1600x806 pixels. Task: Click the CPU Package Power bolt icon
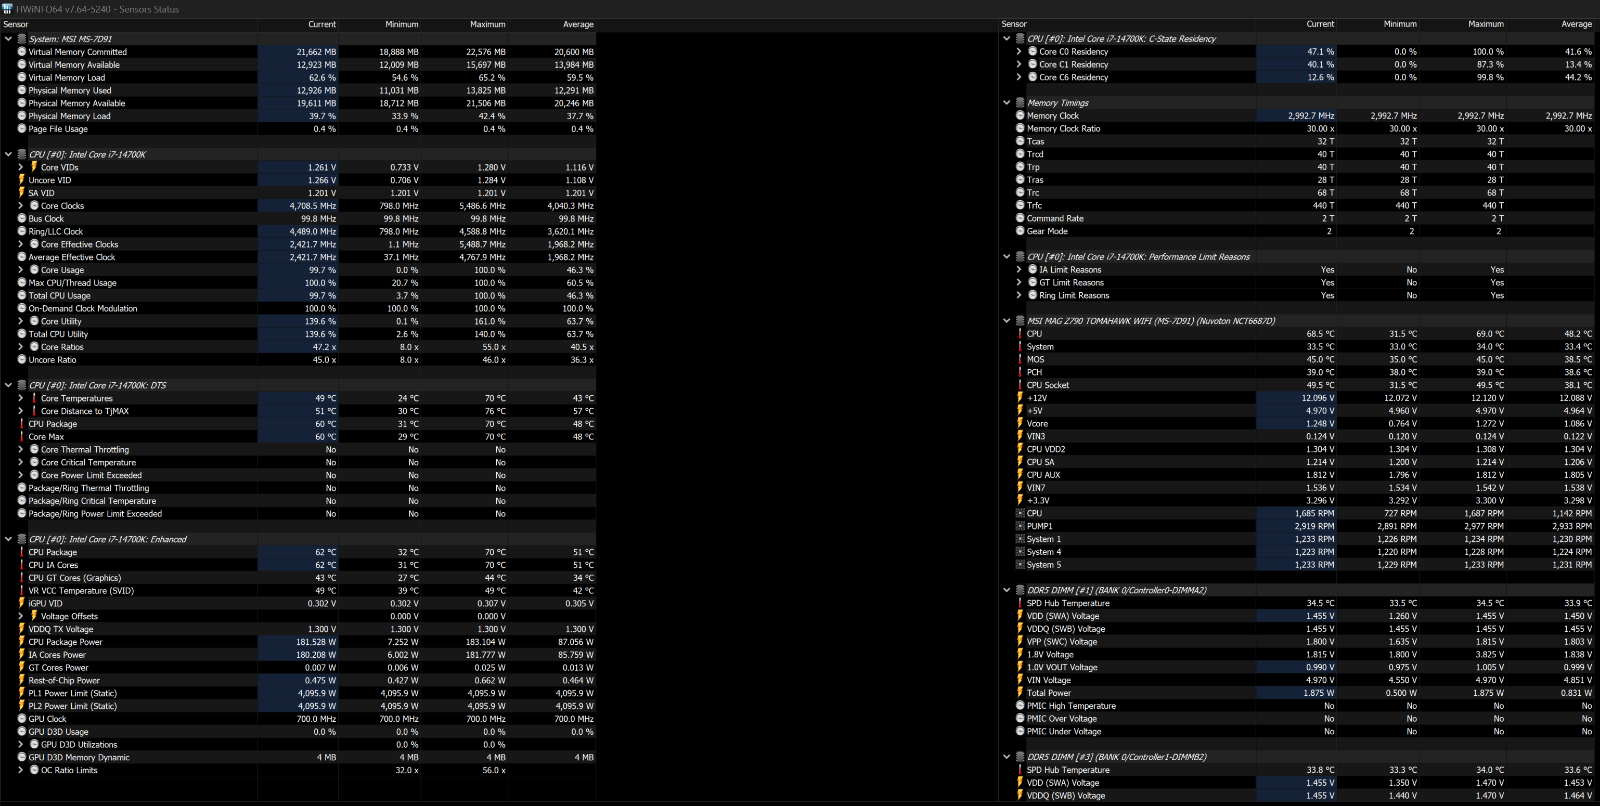pos(22,642)
